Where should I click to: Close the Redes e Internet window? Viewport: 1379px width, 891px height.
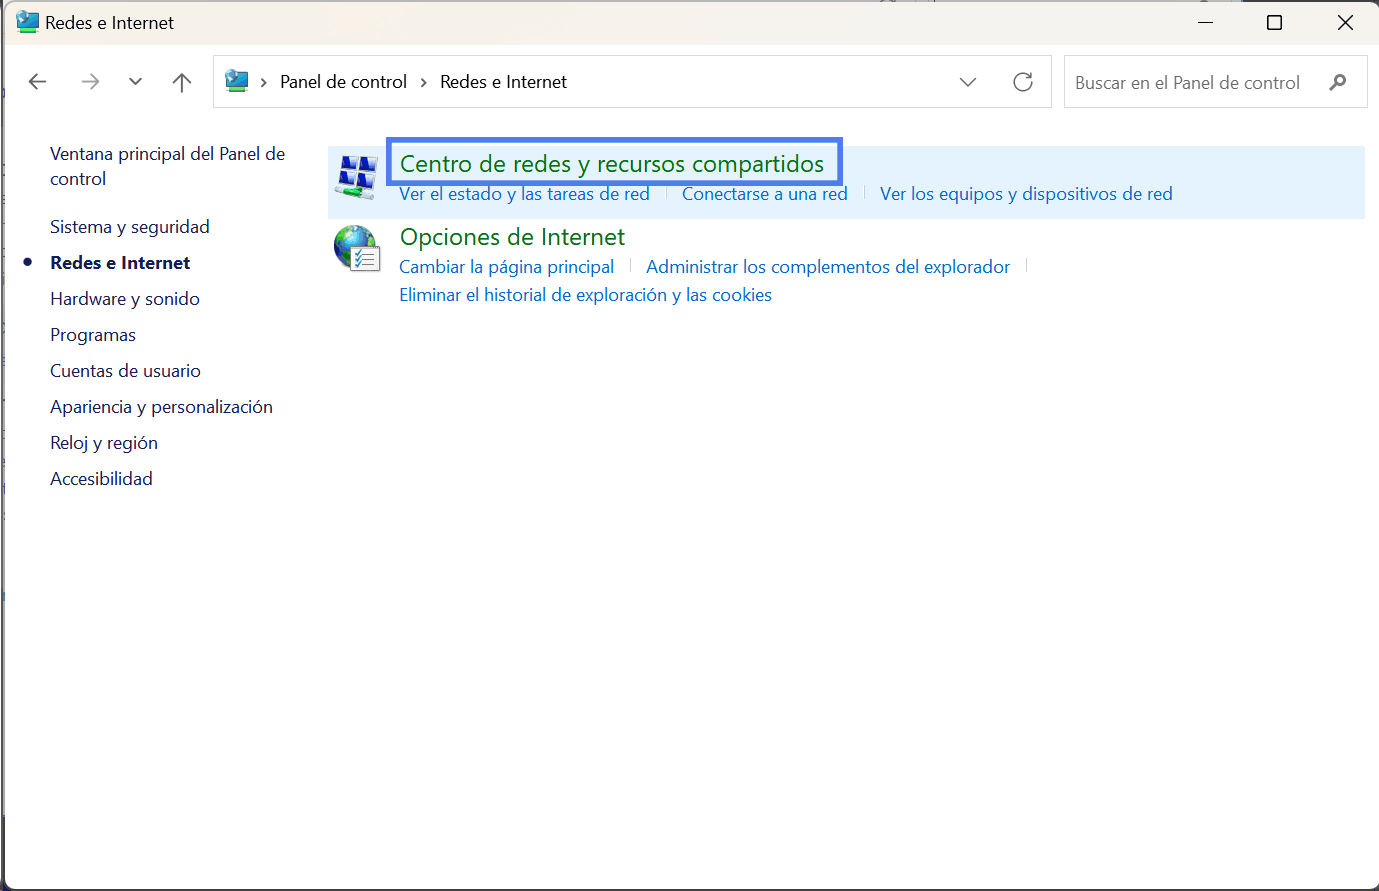pos(1345,22)
